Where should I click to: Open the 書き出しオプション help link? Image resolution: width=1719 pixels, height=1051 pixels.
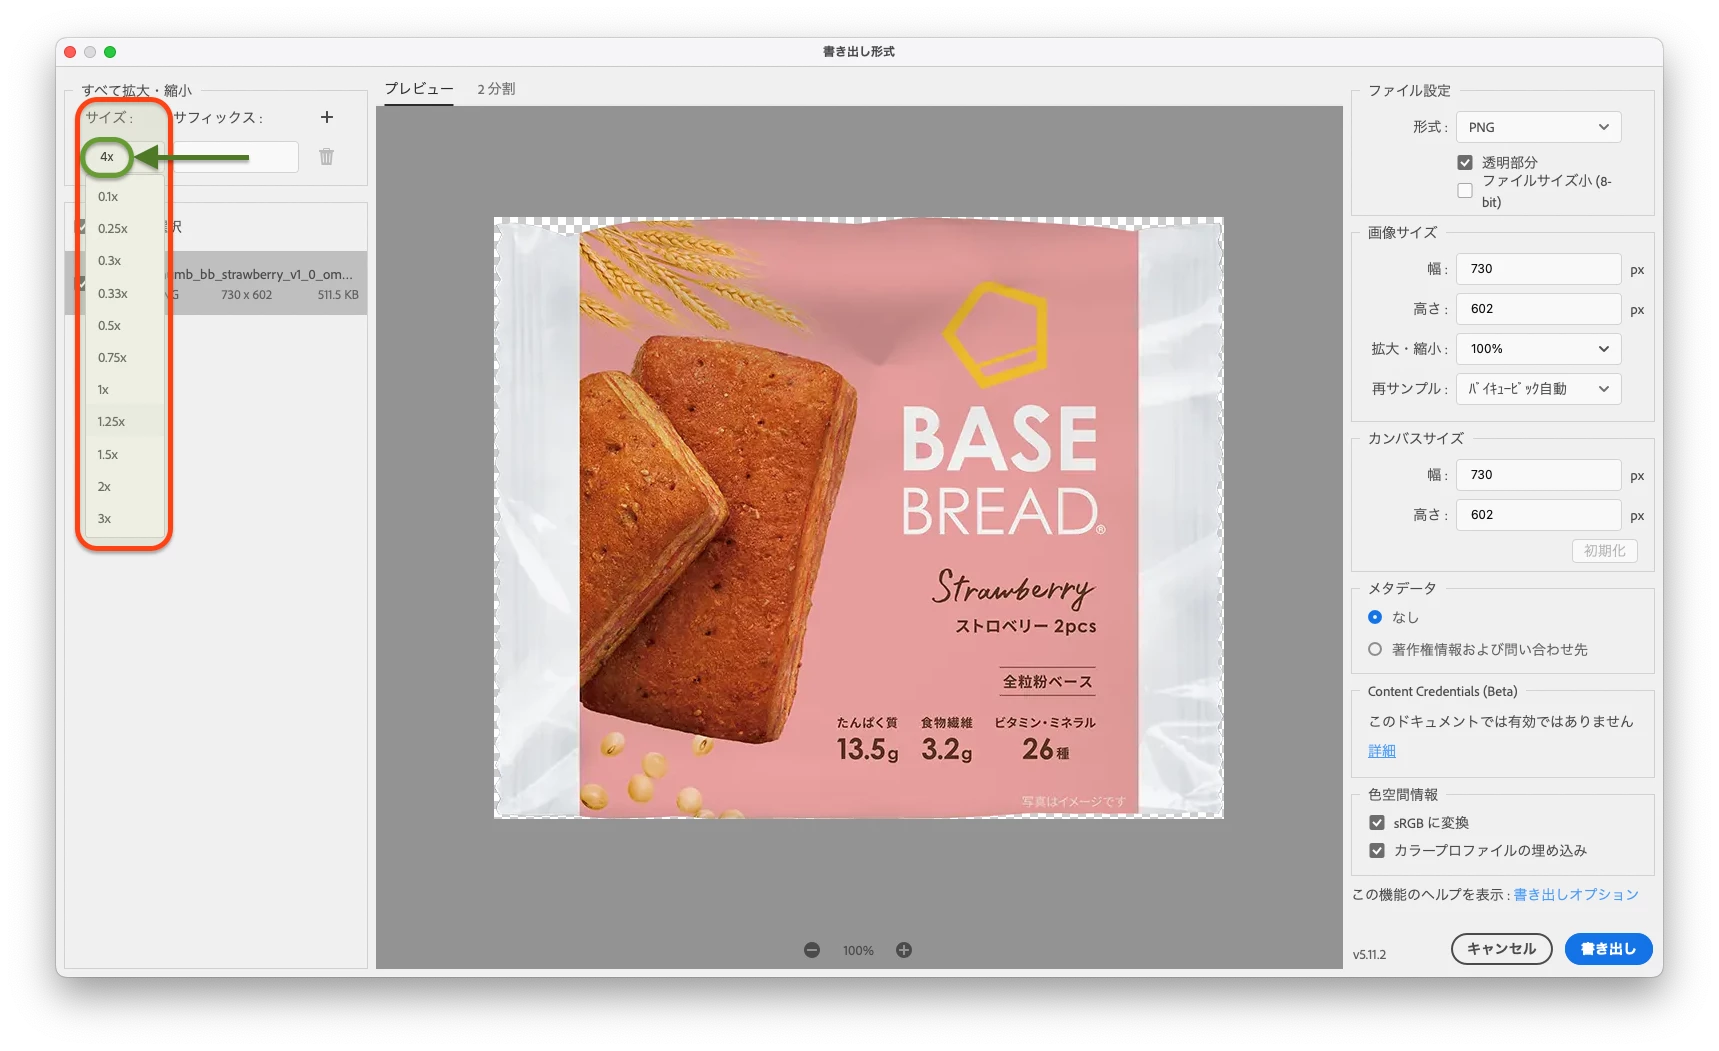(x=1575, y=895)
